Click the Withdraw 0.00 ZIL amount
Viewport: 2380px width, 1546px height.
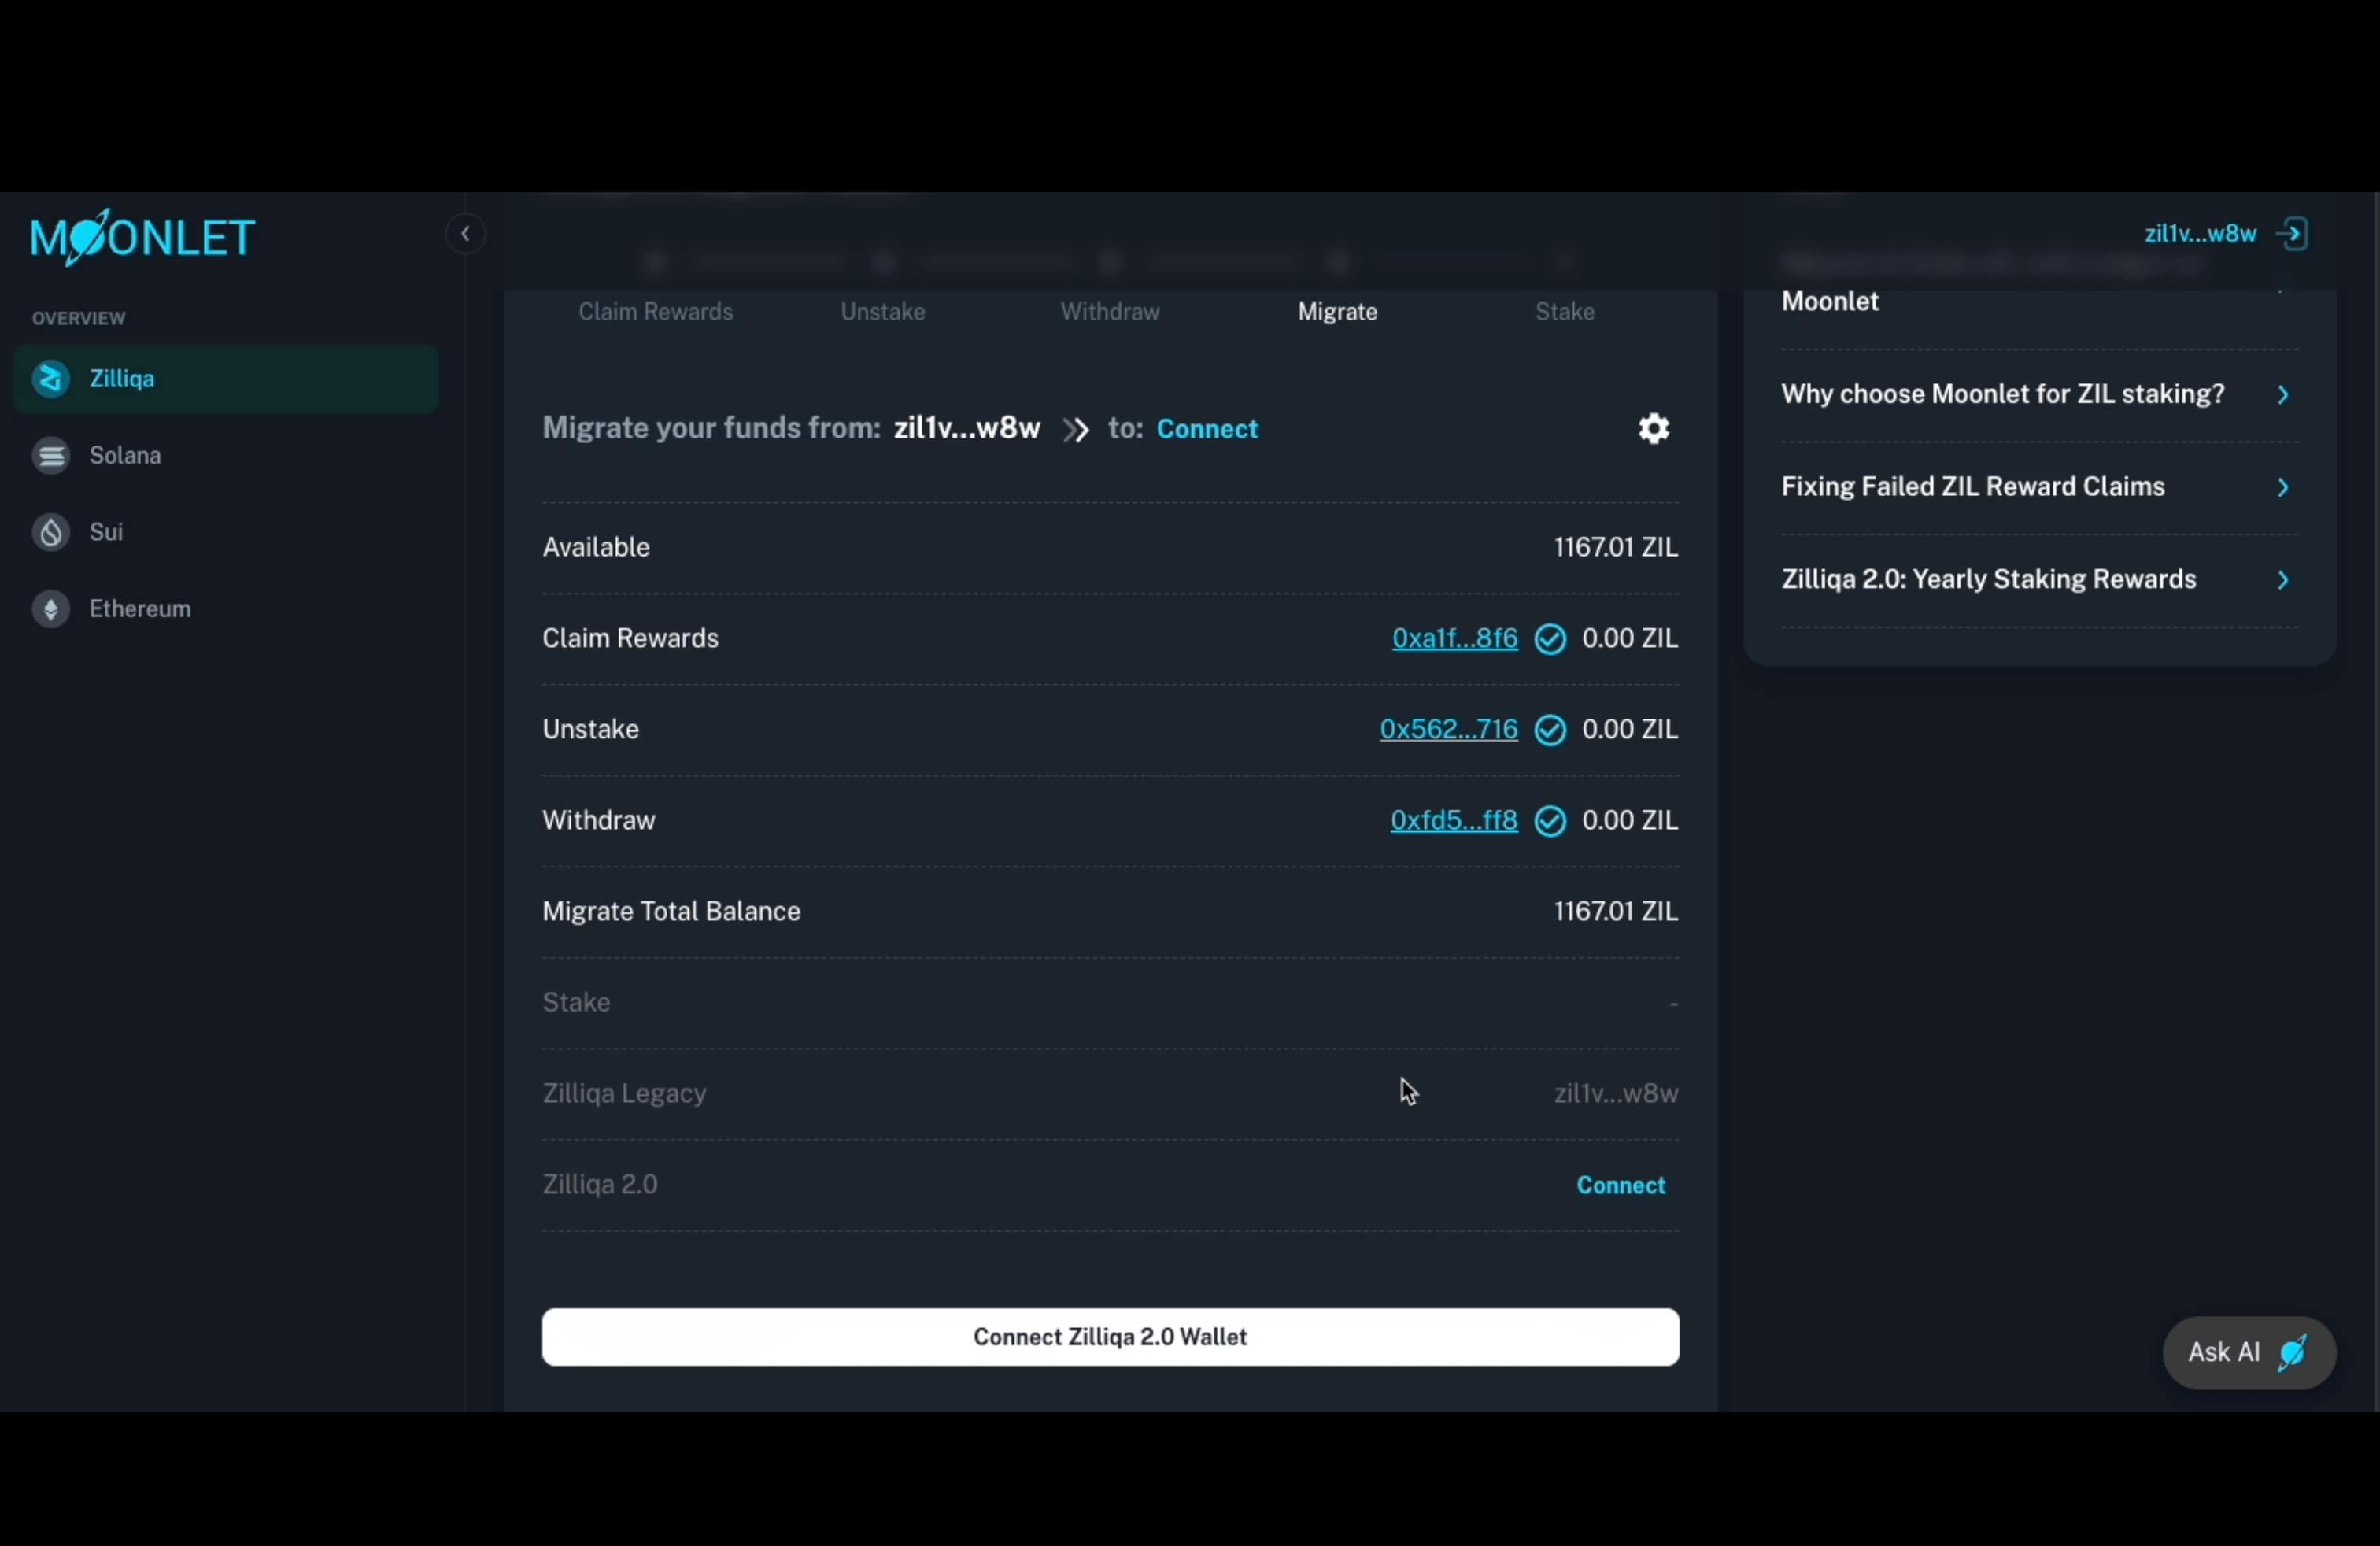[x=1630, y=820]
